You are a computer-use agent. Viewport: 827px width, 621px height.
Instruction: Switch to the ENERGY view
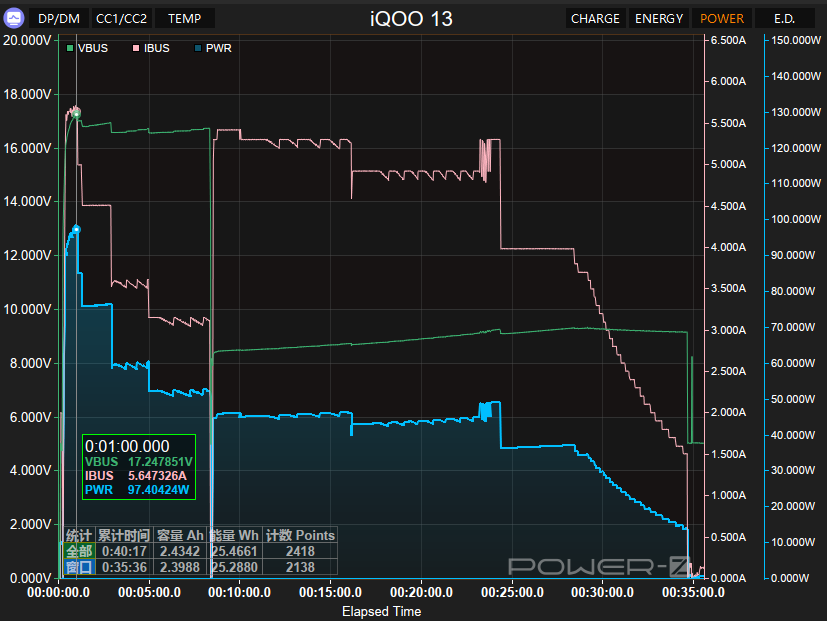659,18
